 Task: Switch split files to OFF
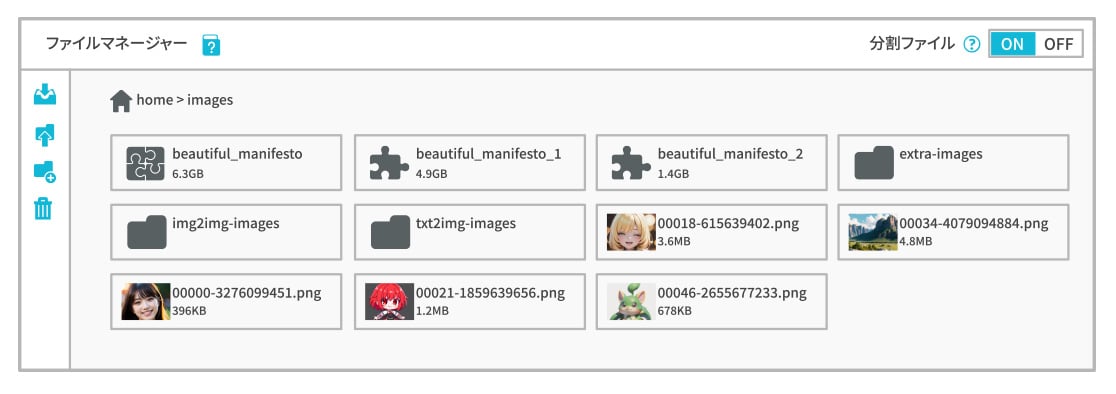1058,44
